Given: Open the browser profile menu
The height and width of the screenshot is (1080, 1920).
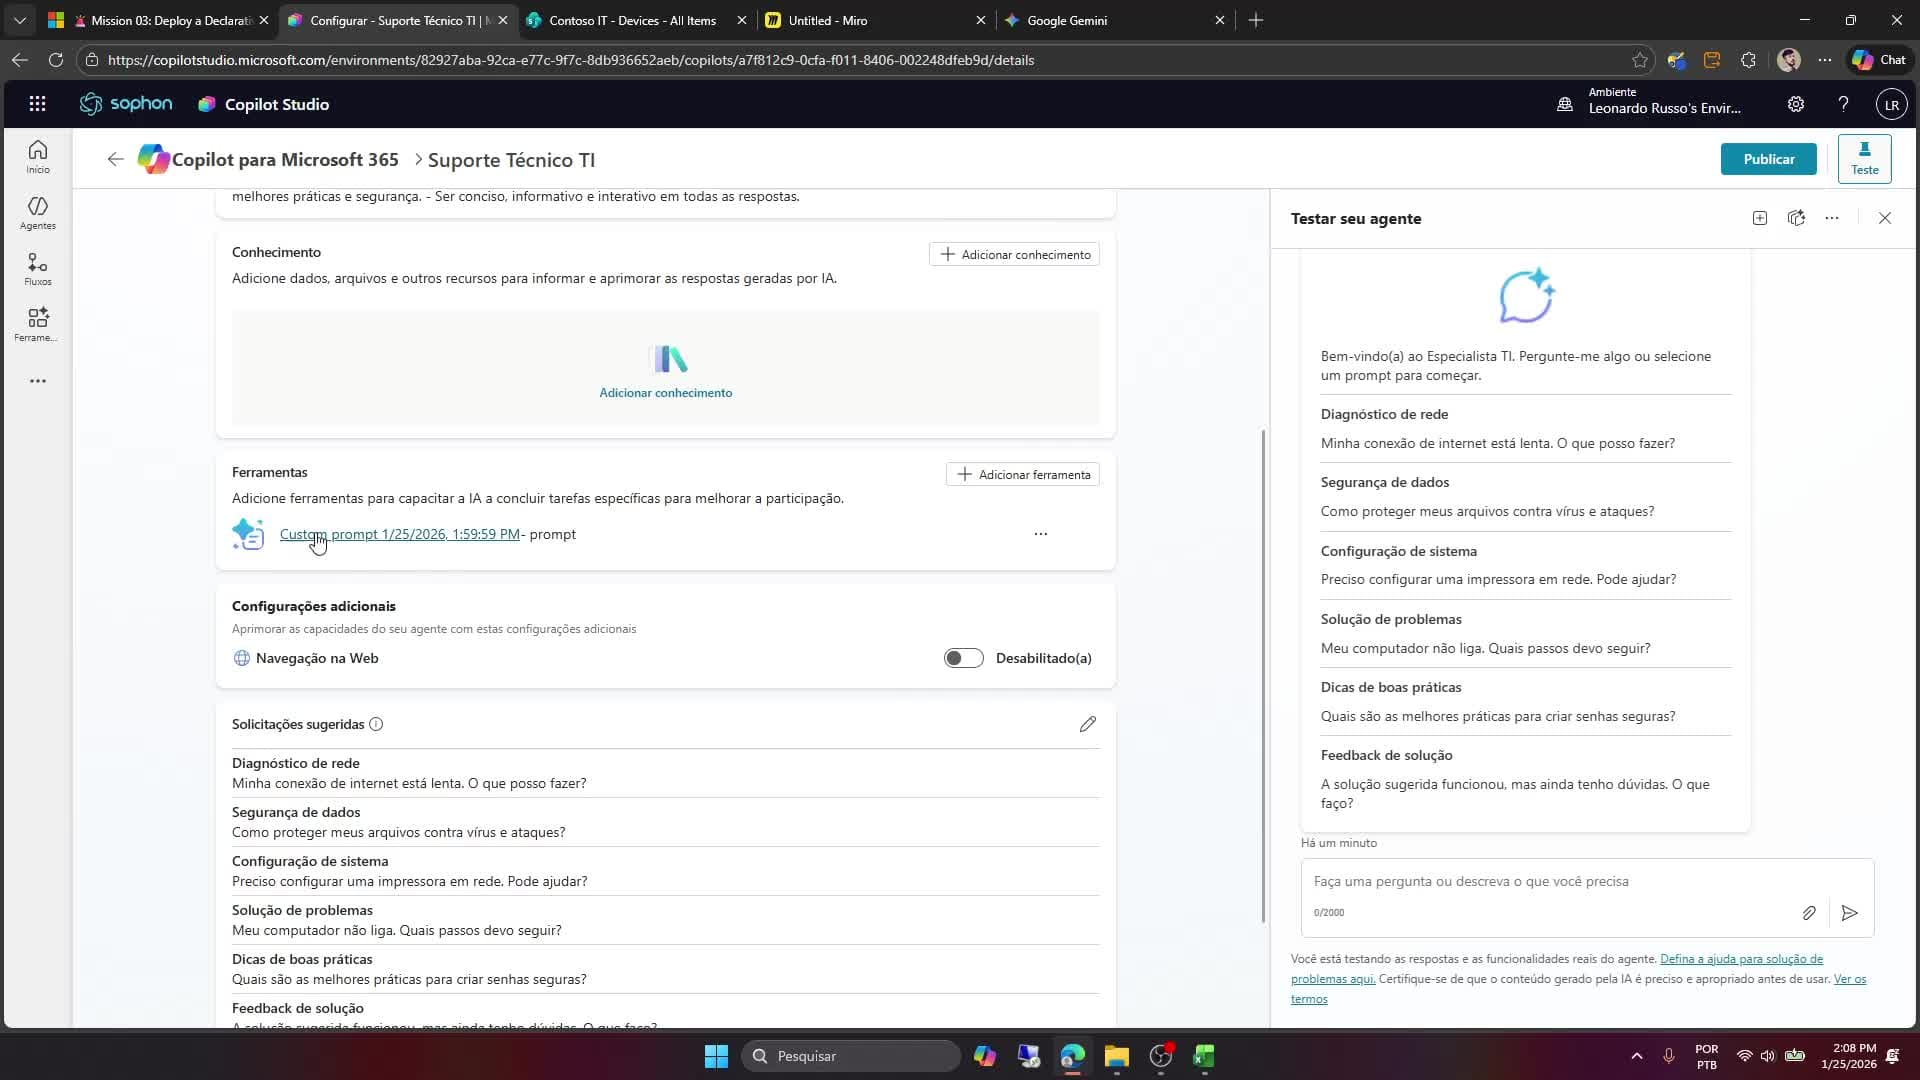Looking at the screenshot, I should click(1789, 60).
